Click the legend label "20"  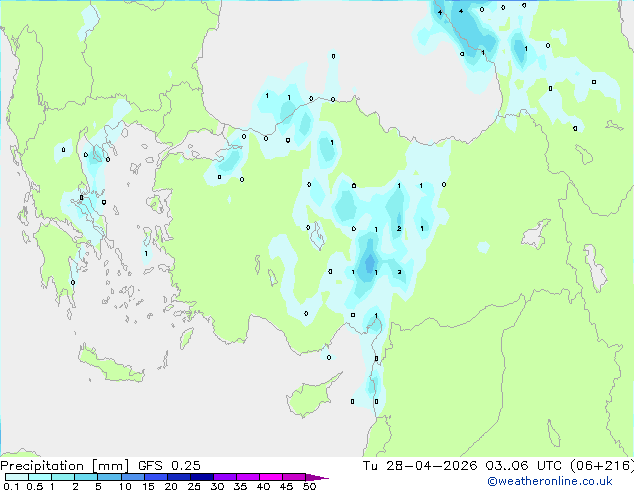click(171, 486)
